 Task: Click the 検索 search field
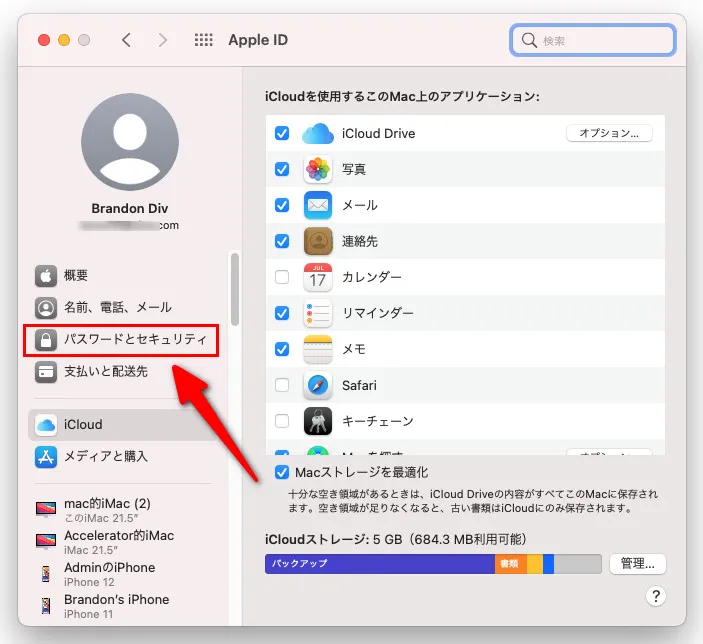tap(592, 40)
